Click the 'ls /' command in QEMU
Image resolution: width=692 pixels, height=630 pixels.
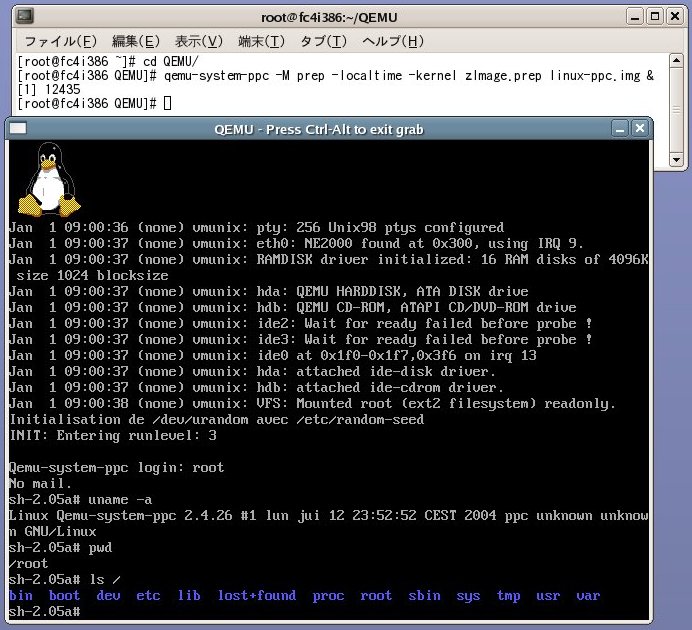104,579
